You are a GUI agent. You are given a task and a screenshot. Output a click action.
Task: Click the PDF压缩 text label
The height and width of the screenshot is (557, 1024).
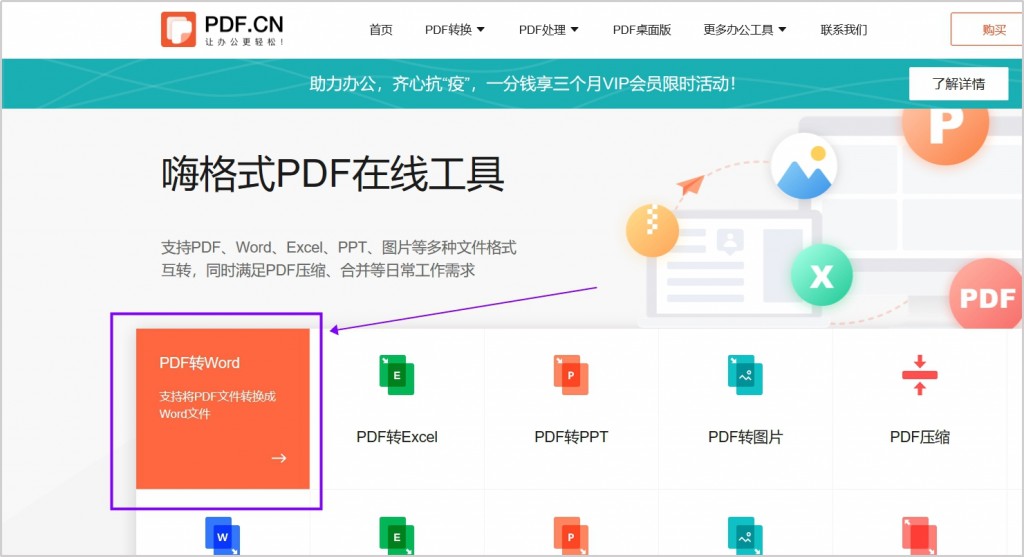pyautogui.click(x=920, y=437)
